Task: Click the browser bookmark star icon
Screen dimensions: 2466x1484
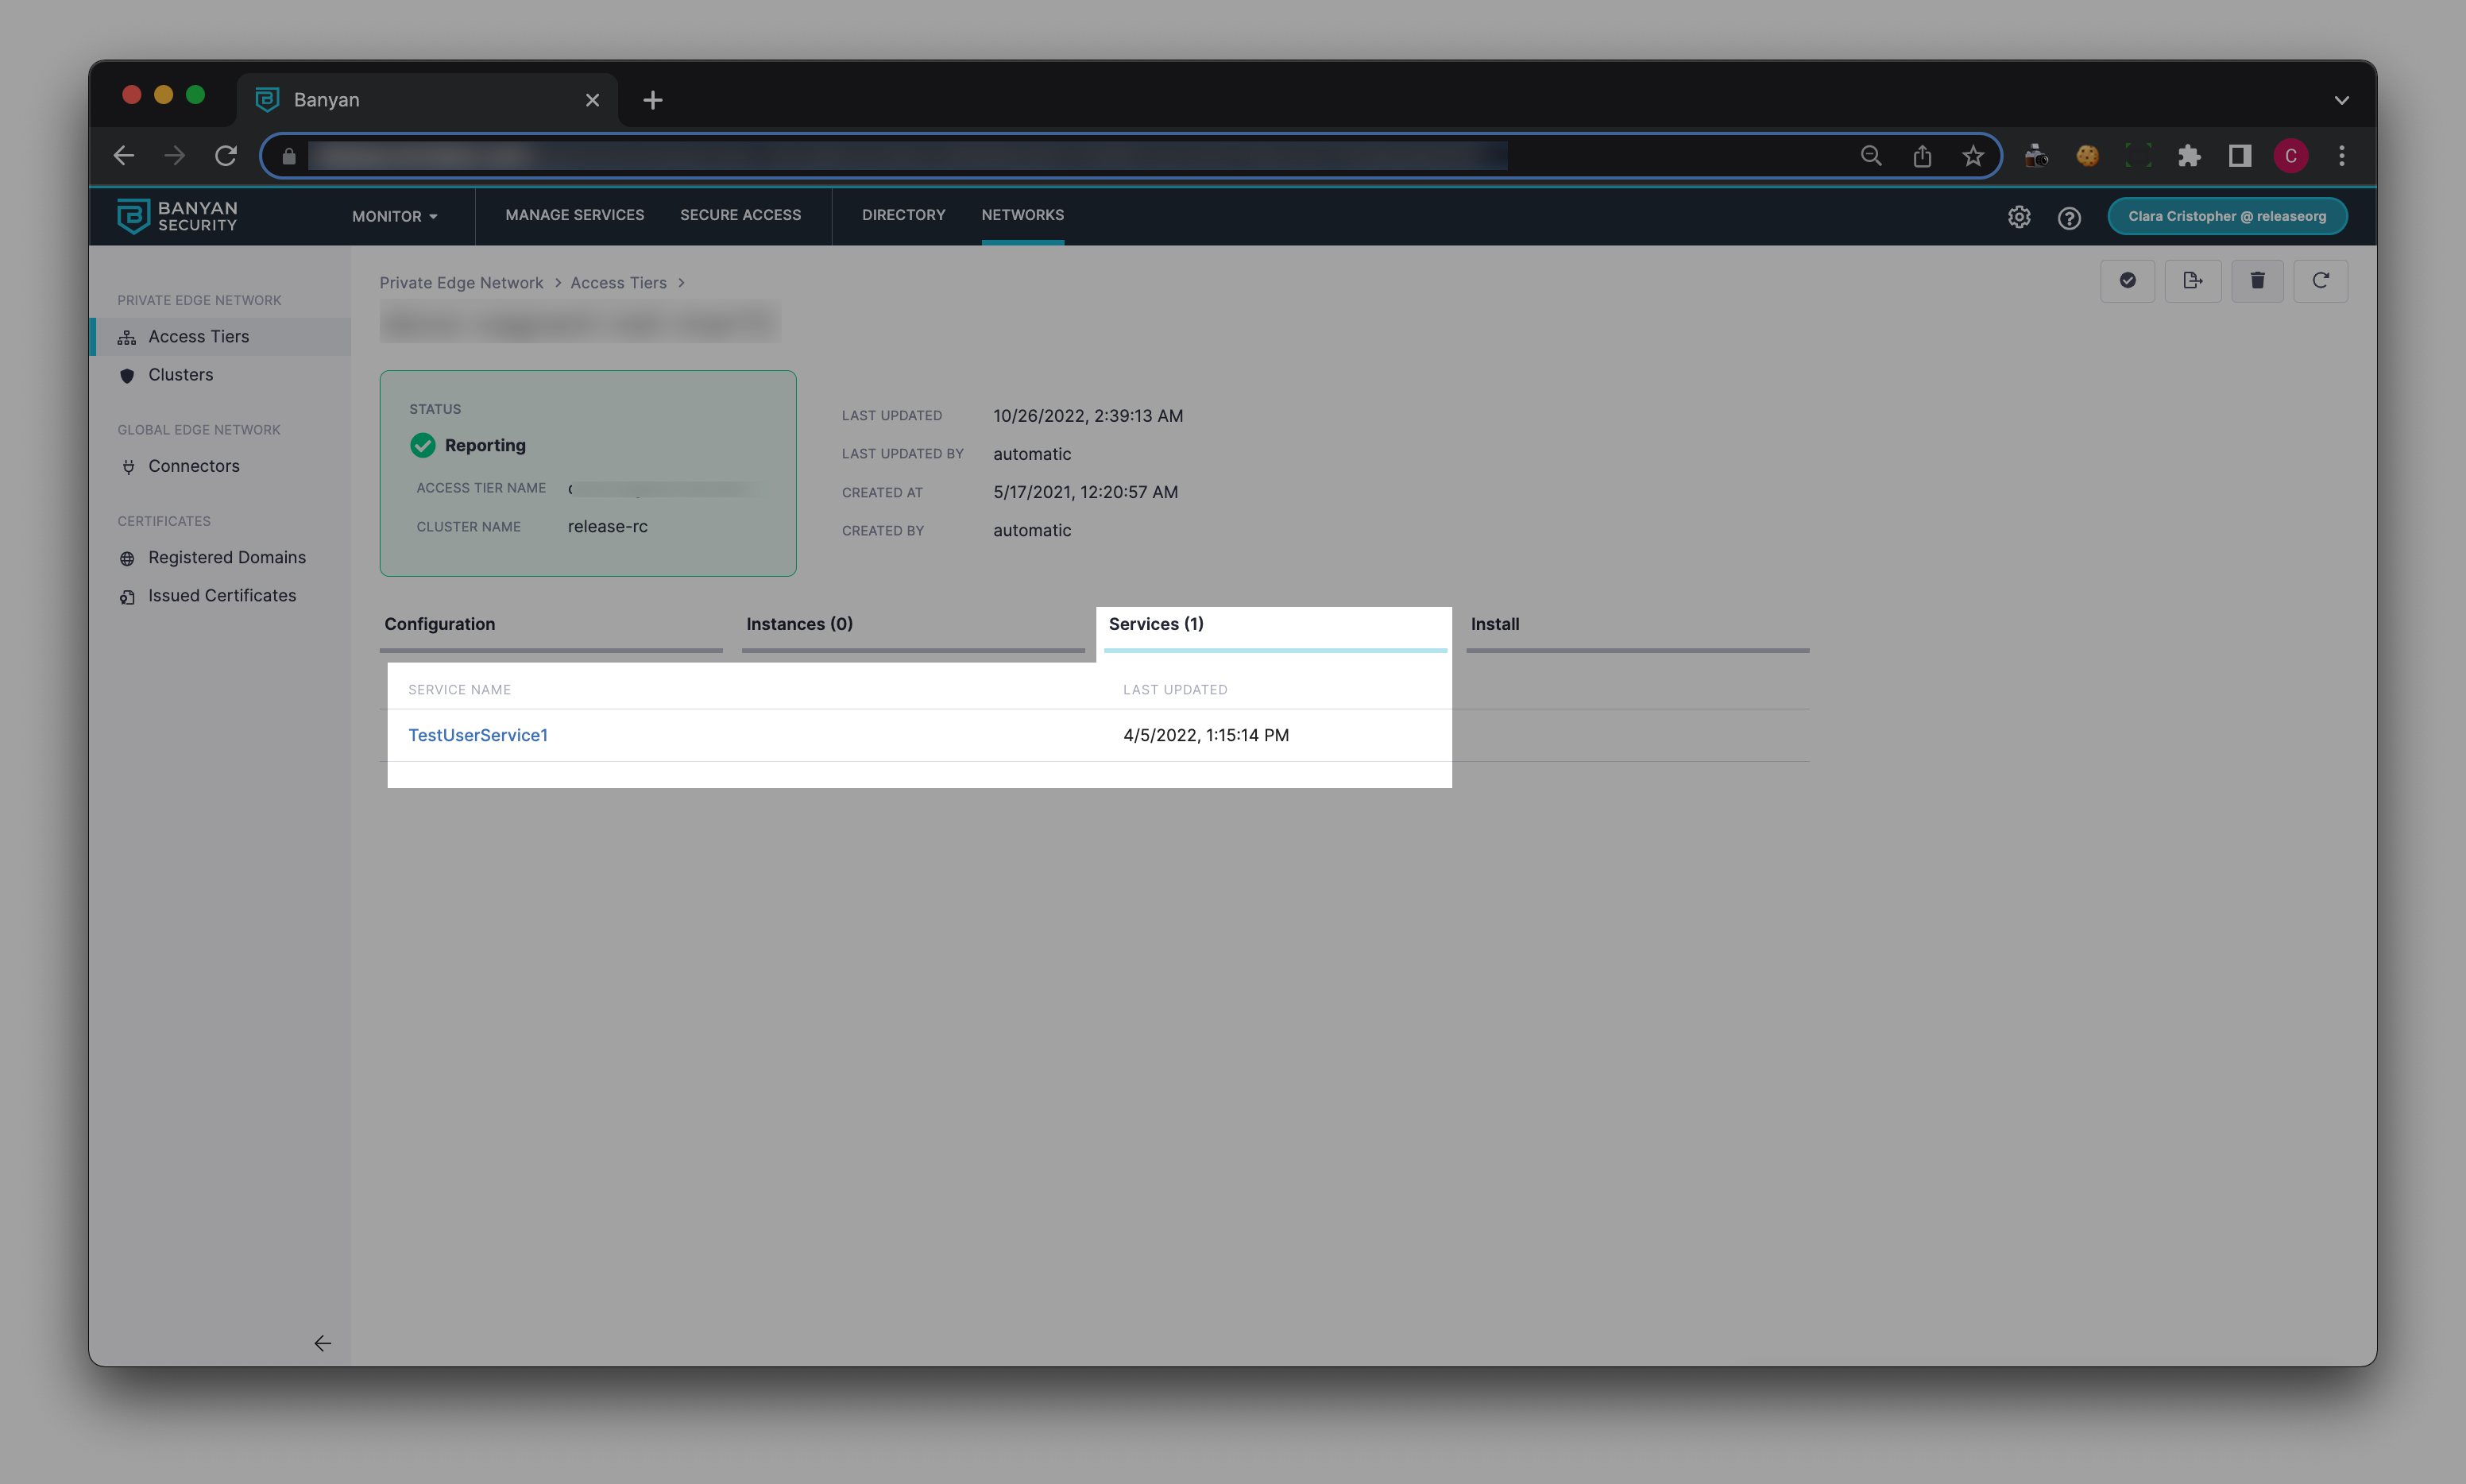Action: coord(1972,156)
